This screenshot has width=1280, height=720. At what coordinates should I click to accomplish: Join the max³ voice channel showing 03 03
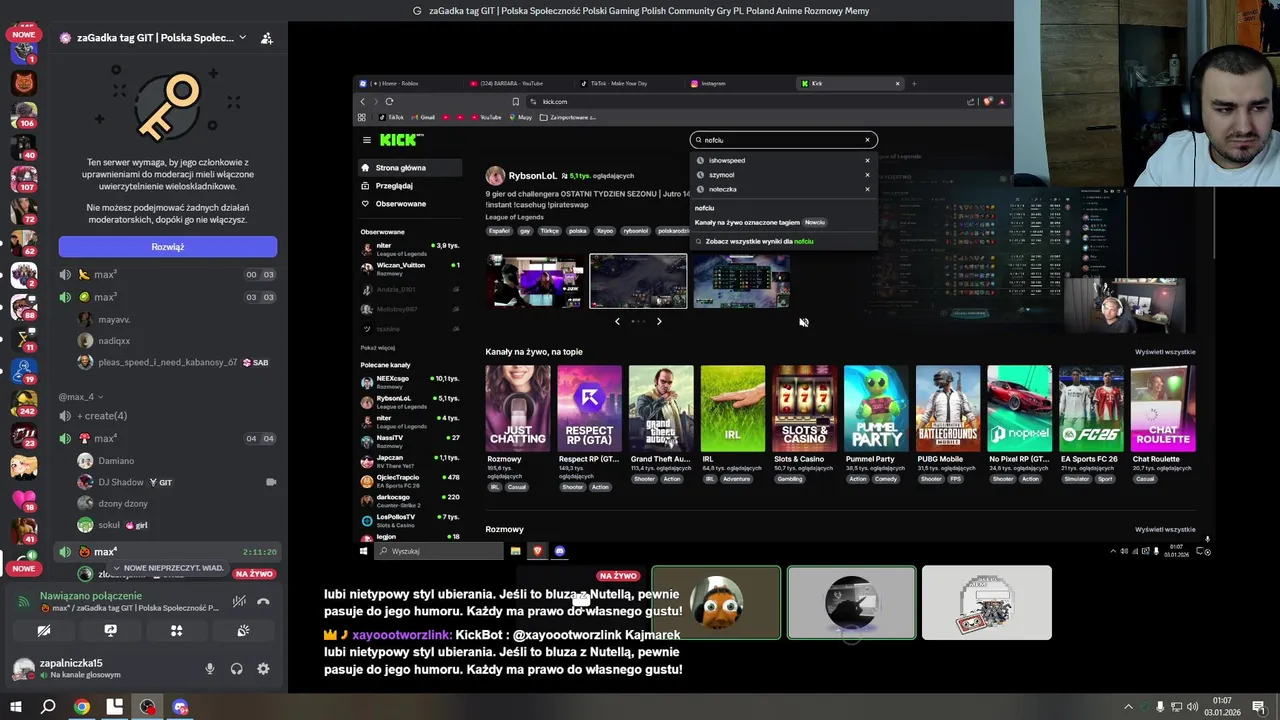point(167,297)
